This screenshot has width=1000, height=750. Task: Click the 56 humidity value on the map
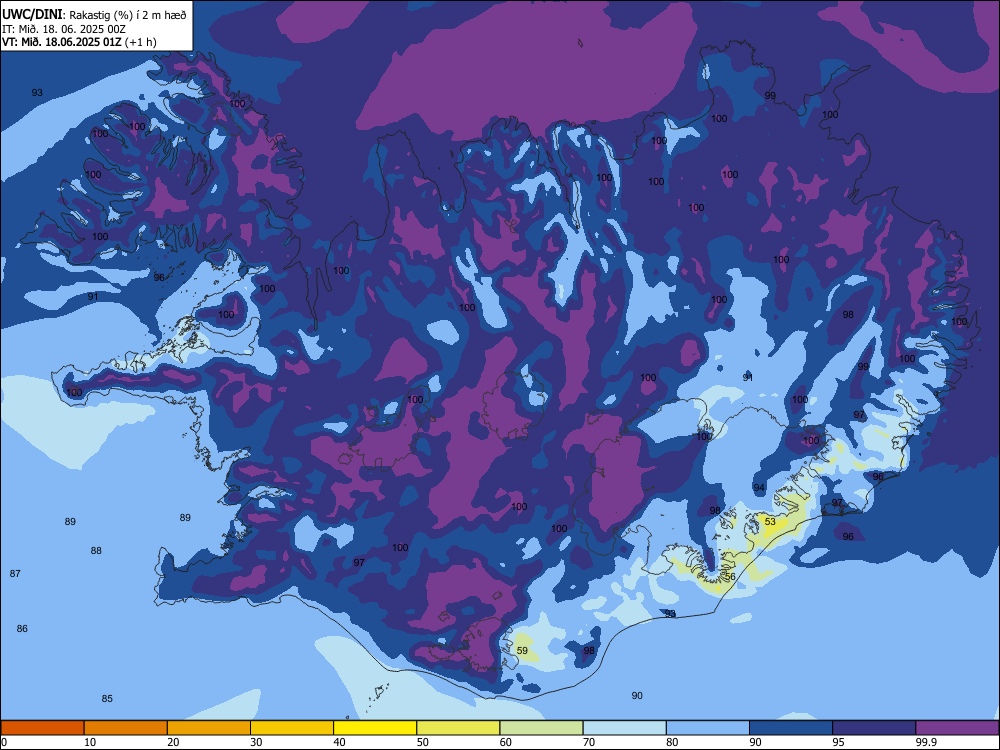(730, 577)
